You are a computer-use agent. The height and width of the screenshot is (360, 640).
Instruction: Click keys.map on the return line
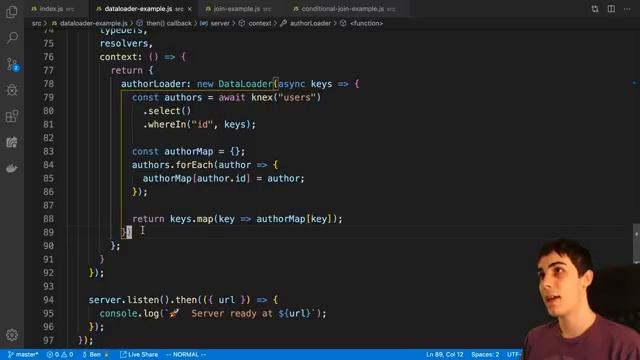pyautogui.click(x=191, y=219)
